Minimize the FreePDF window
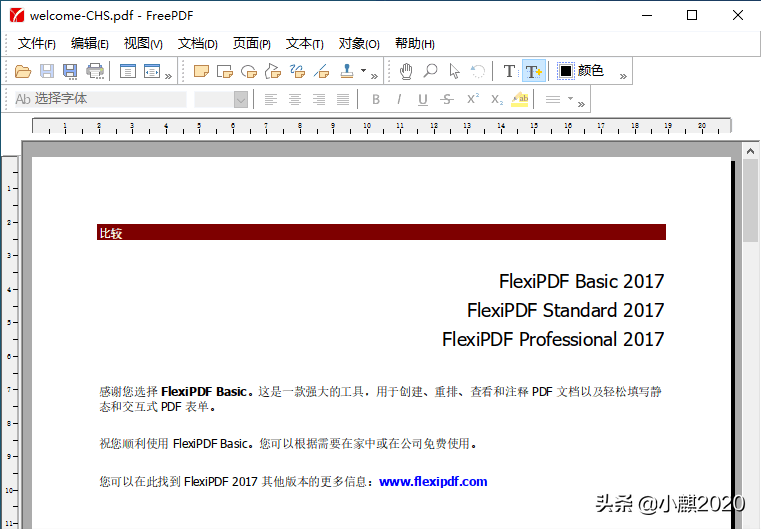This screenshot has width=761, height=529. click(x=647, y=15)
